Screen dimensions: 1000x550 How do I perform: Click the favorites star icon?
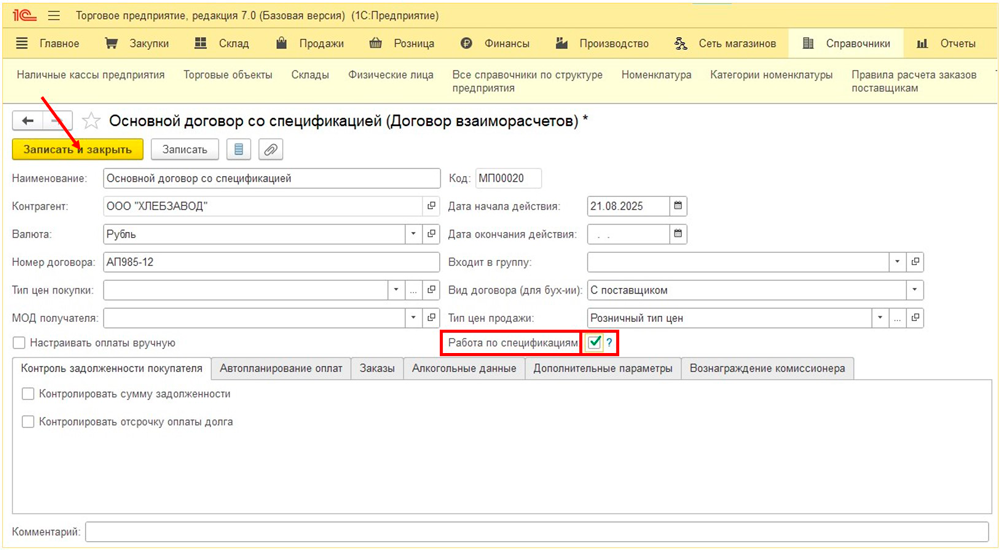pyautogui.click(x=91, y=121)
